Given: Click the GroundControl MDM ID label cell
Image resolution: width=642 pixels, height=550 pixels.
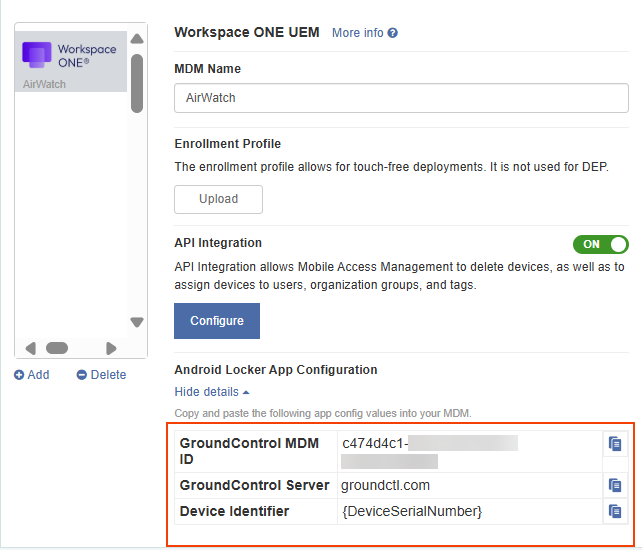Looking at the screenshot, I should click(255, 451).
